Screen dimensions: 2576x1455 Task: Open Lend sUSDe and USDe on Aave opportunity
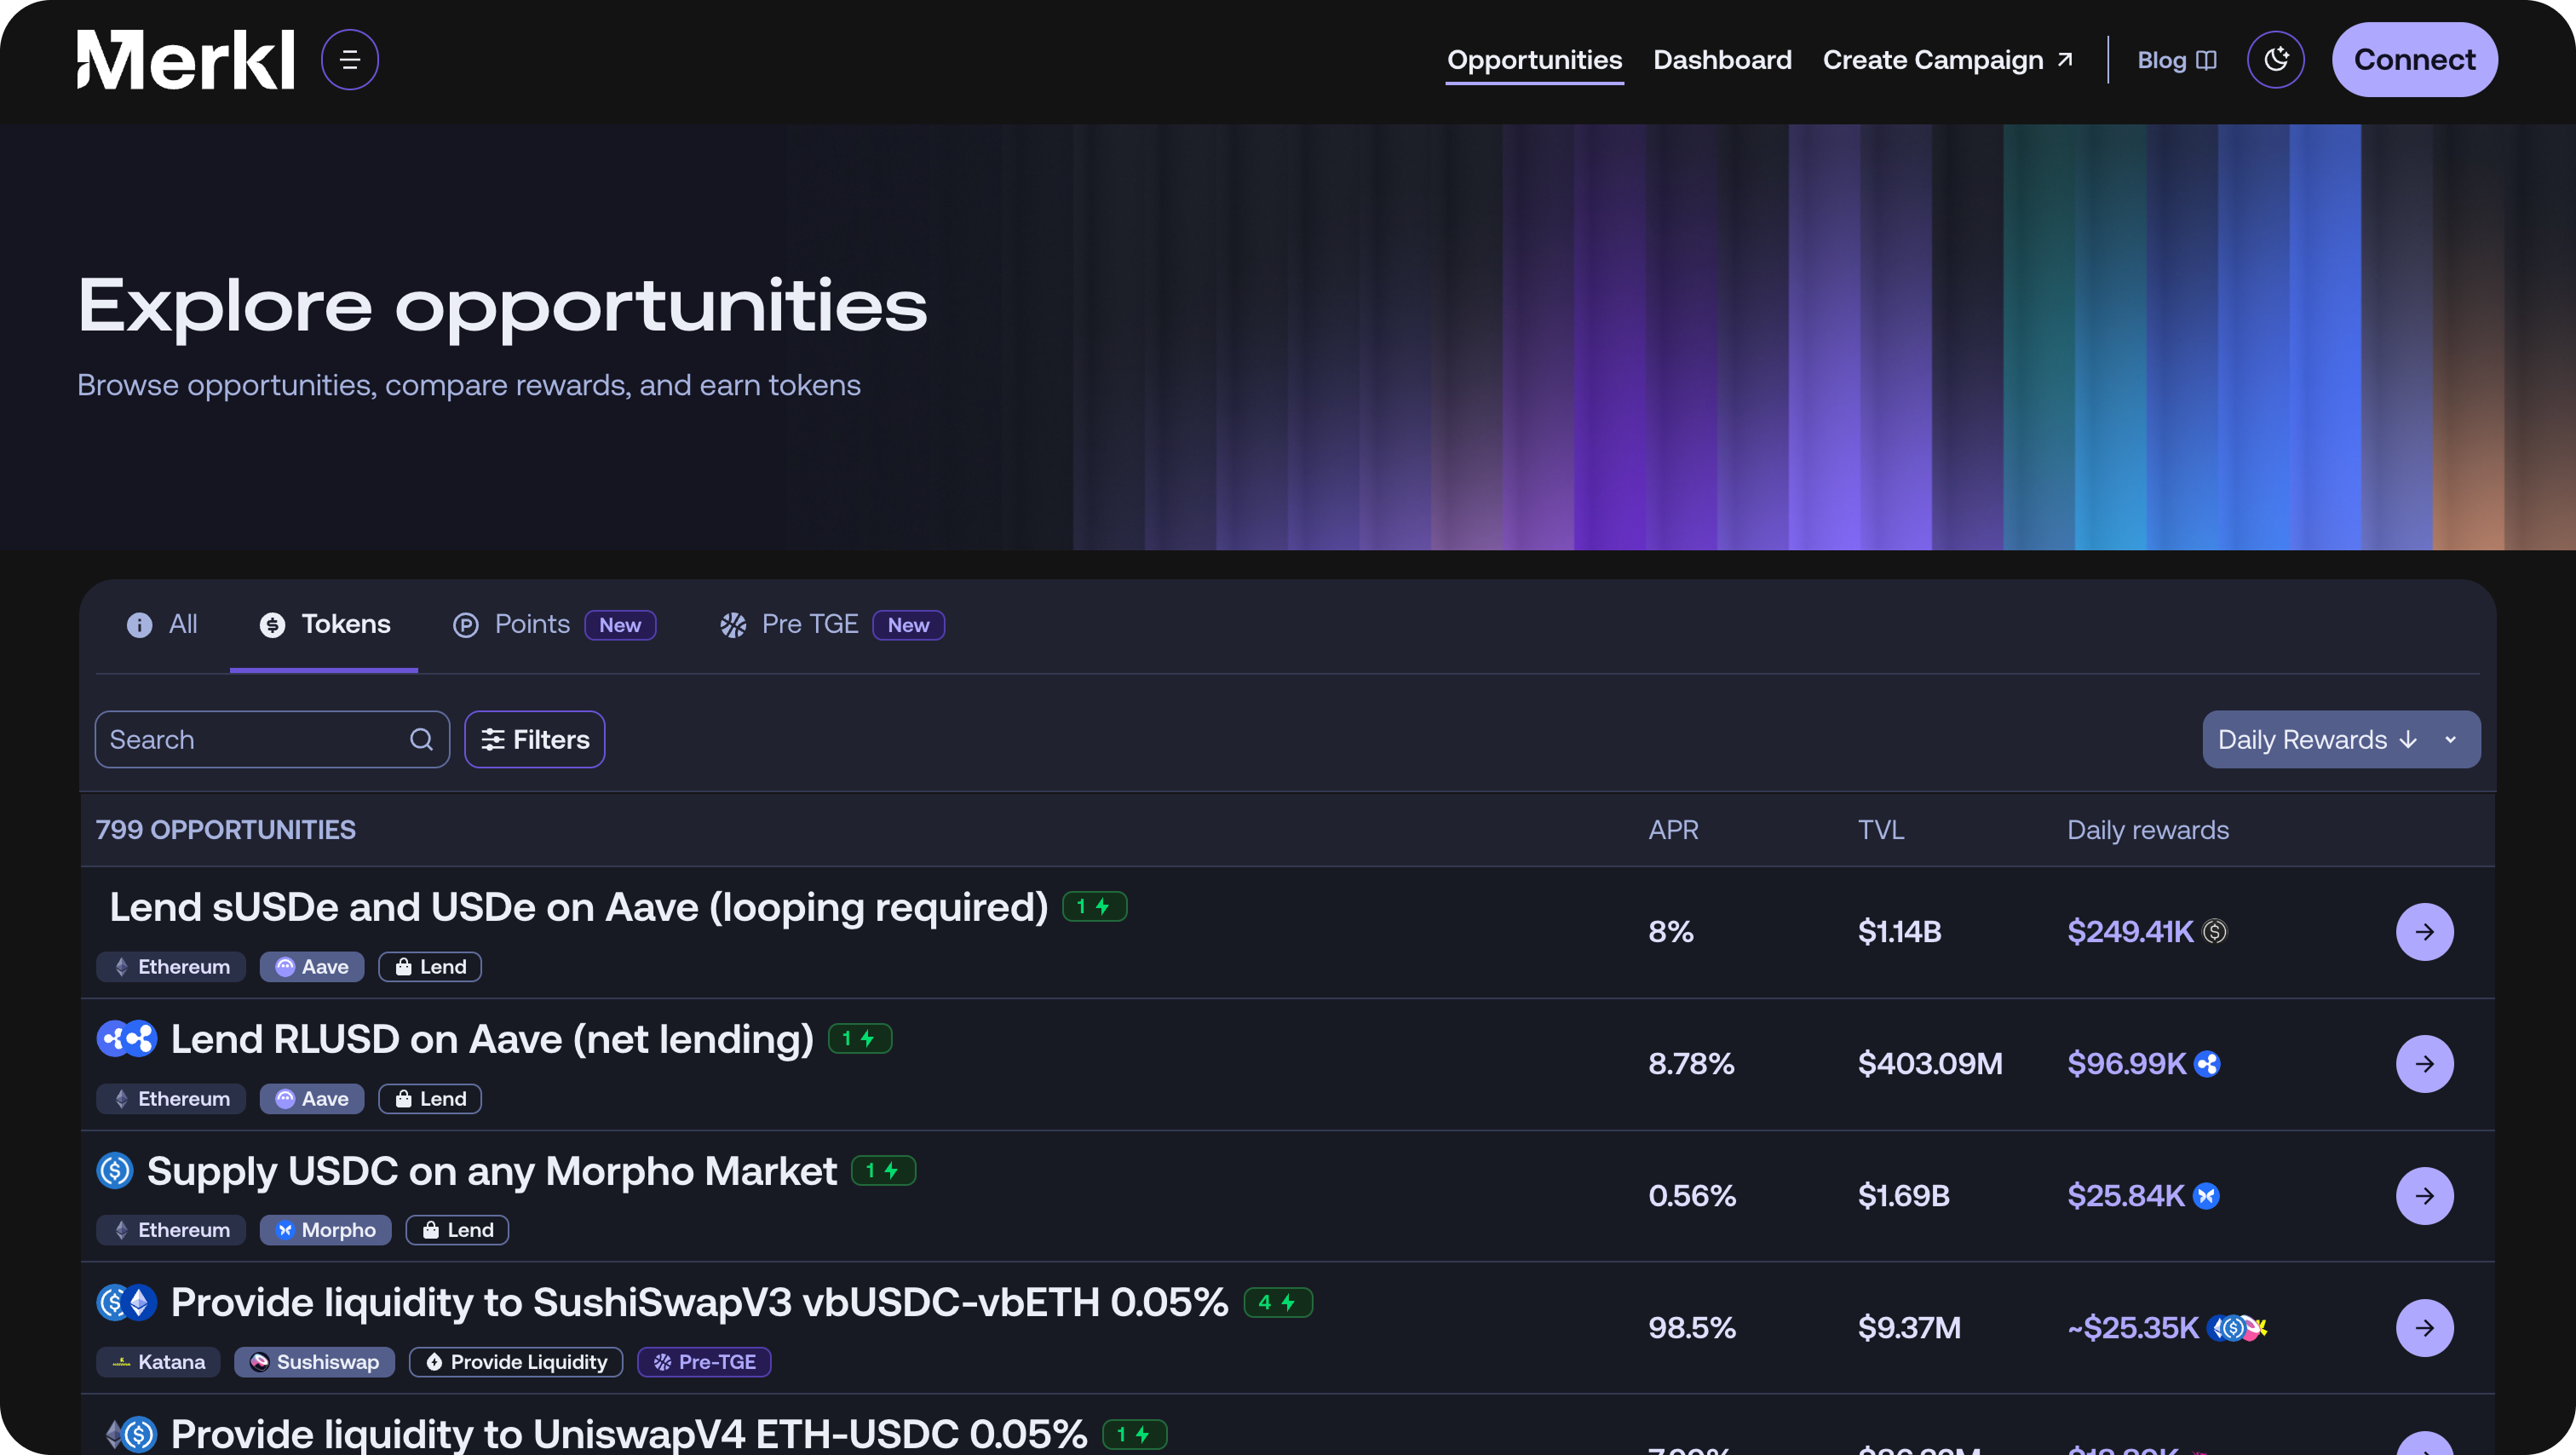tap(578, 907)
